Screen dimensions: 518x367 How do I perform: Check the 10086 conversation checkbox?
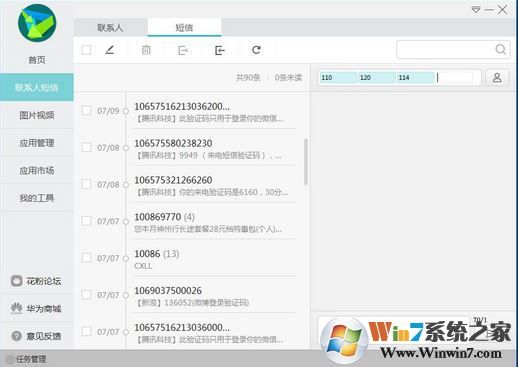(x=86, y=258)
